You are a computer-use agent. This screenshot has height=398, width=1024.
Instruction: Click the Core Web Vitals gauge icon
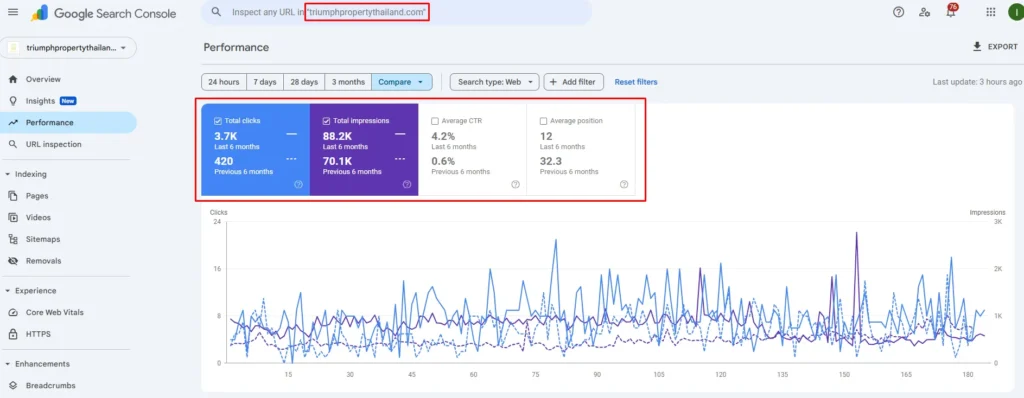(12, 312)
